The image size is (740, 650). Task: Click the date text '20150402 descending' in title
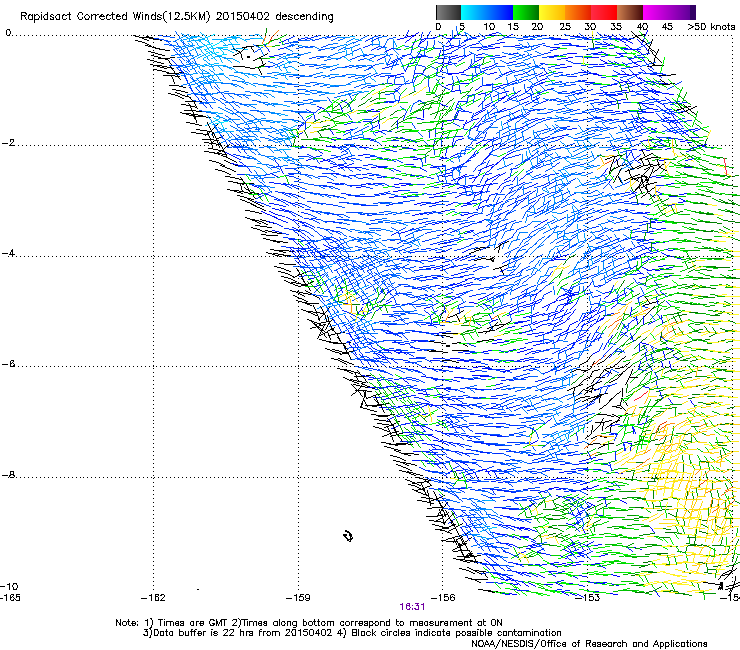pos(274,17)
